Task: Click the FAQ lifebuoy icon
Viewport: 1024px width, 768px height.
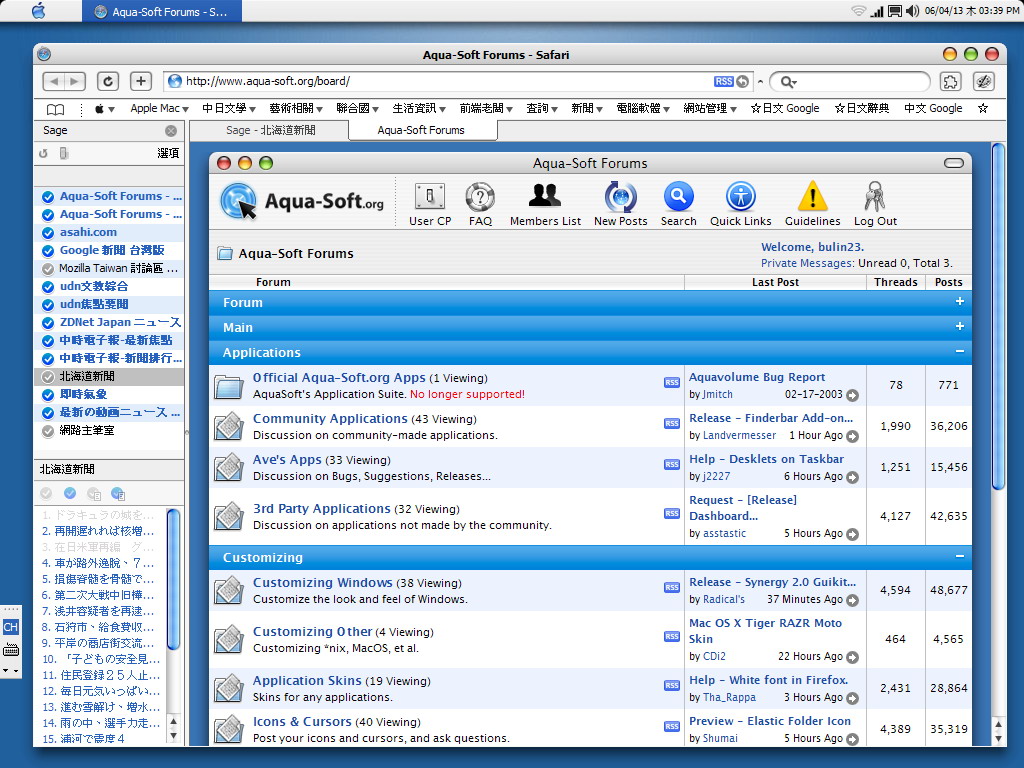Action: point(480,197)
